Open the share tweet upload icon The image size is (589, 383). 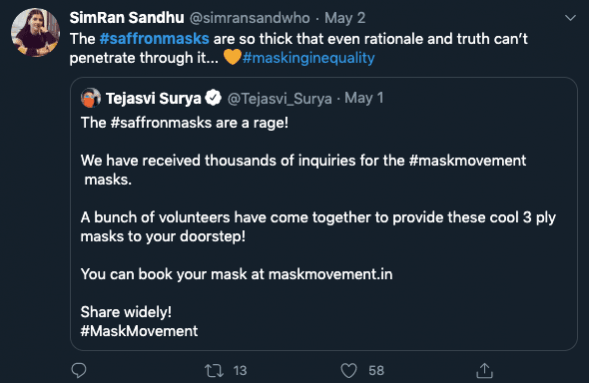(x=485, y=370)
